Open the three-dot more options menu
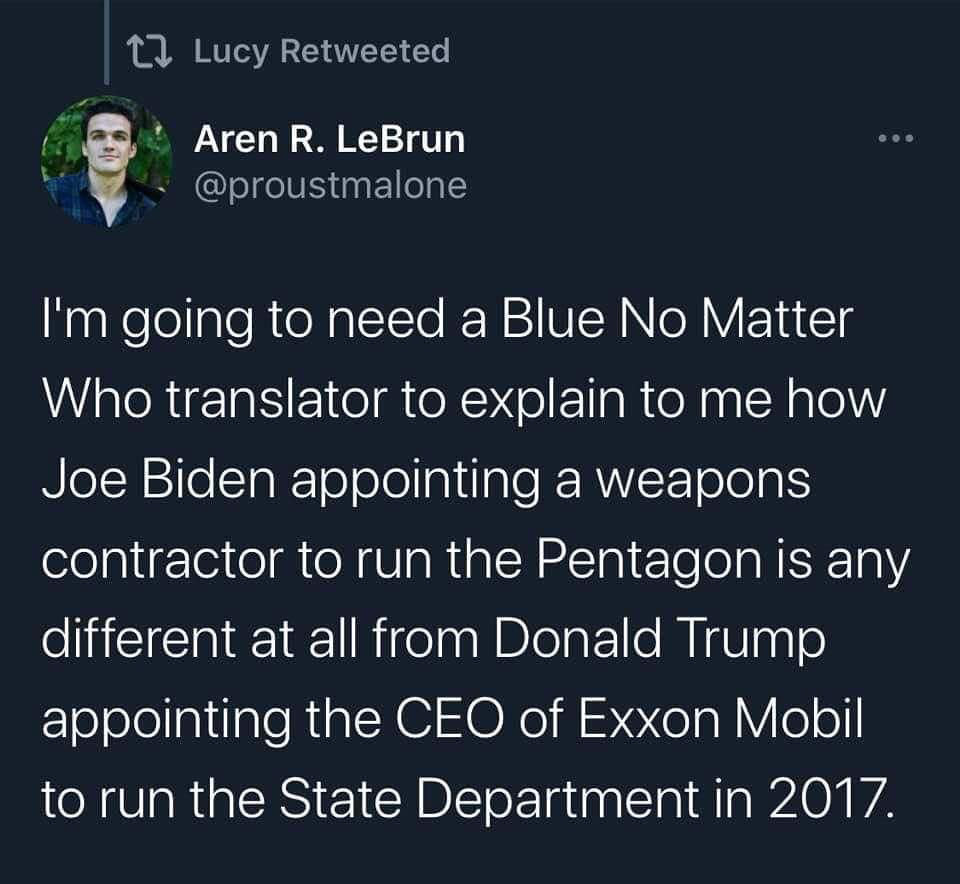 [896, 139]
